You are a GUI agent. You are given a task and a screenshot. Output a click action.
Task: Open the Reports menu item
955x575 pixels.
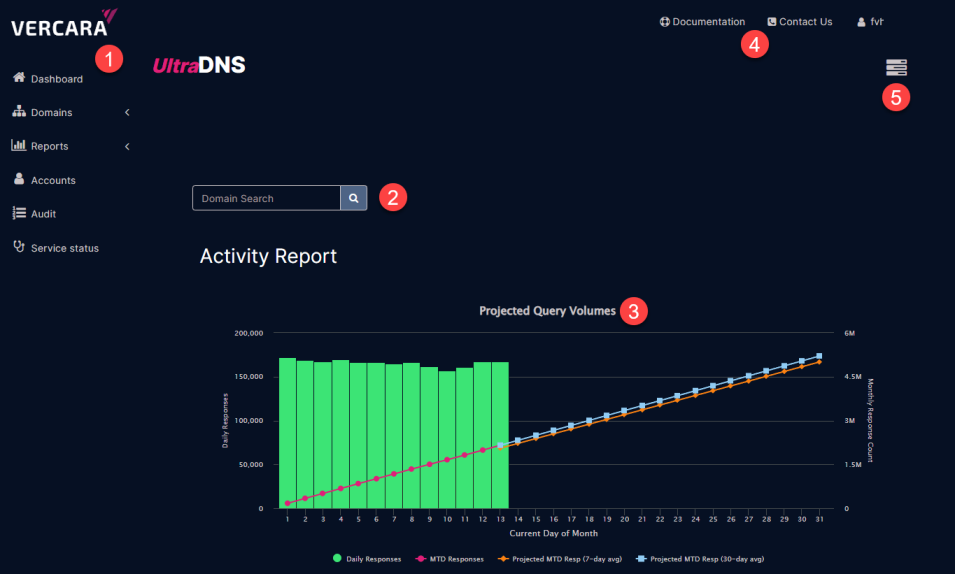coord(49,146)
